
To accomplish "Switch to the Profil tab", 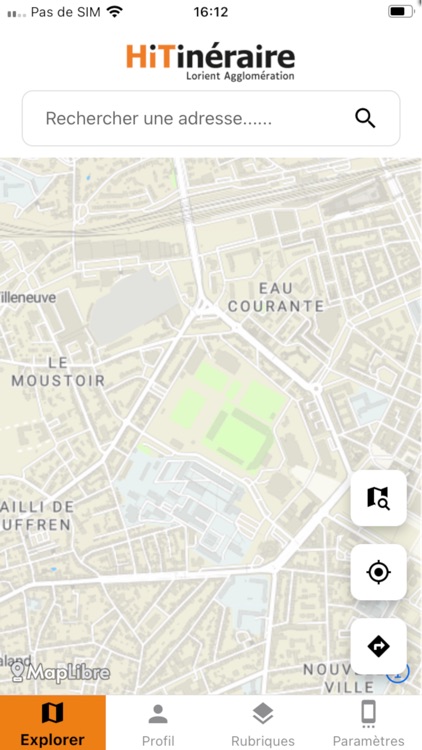I will [158, 722].
